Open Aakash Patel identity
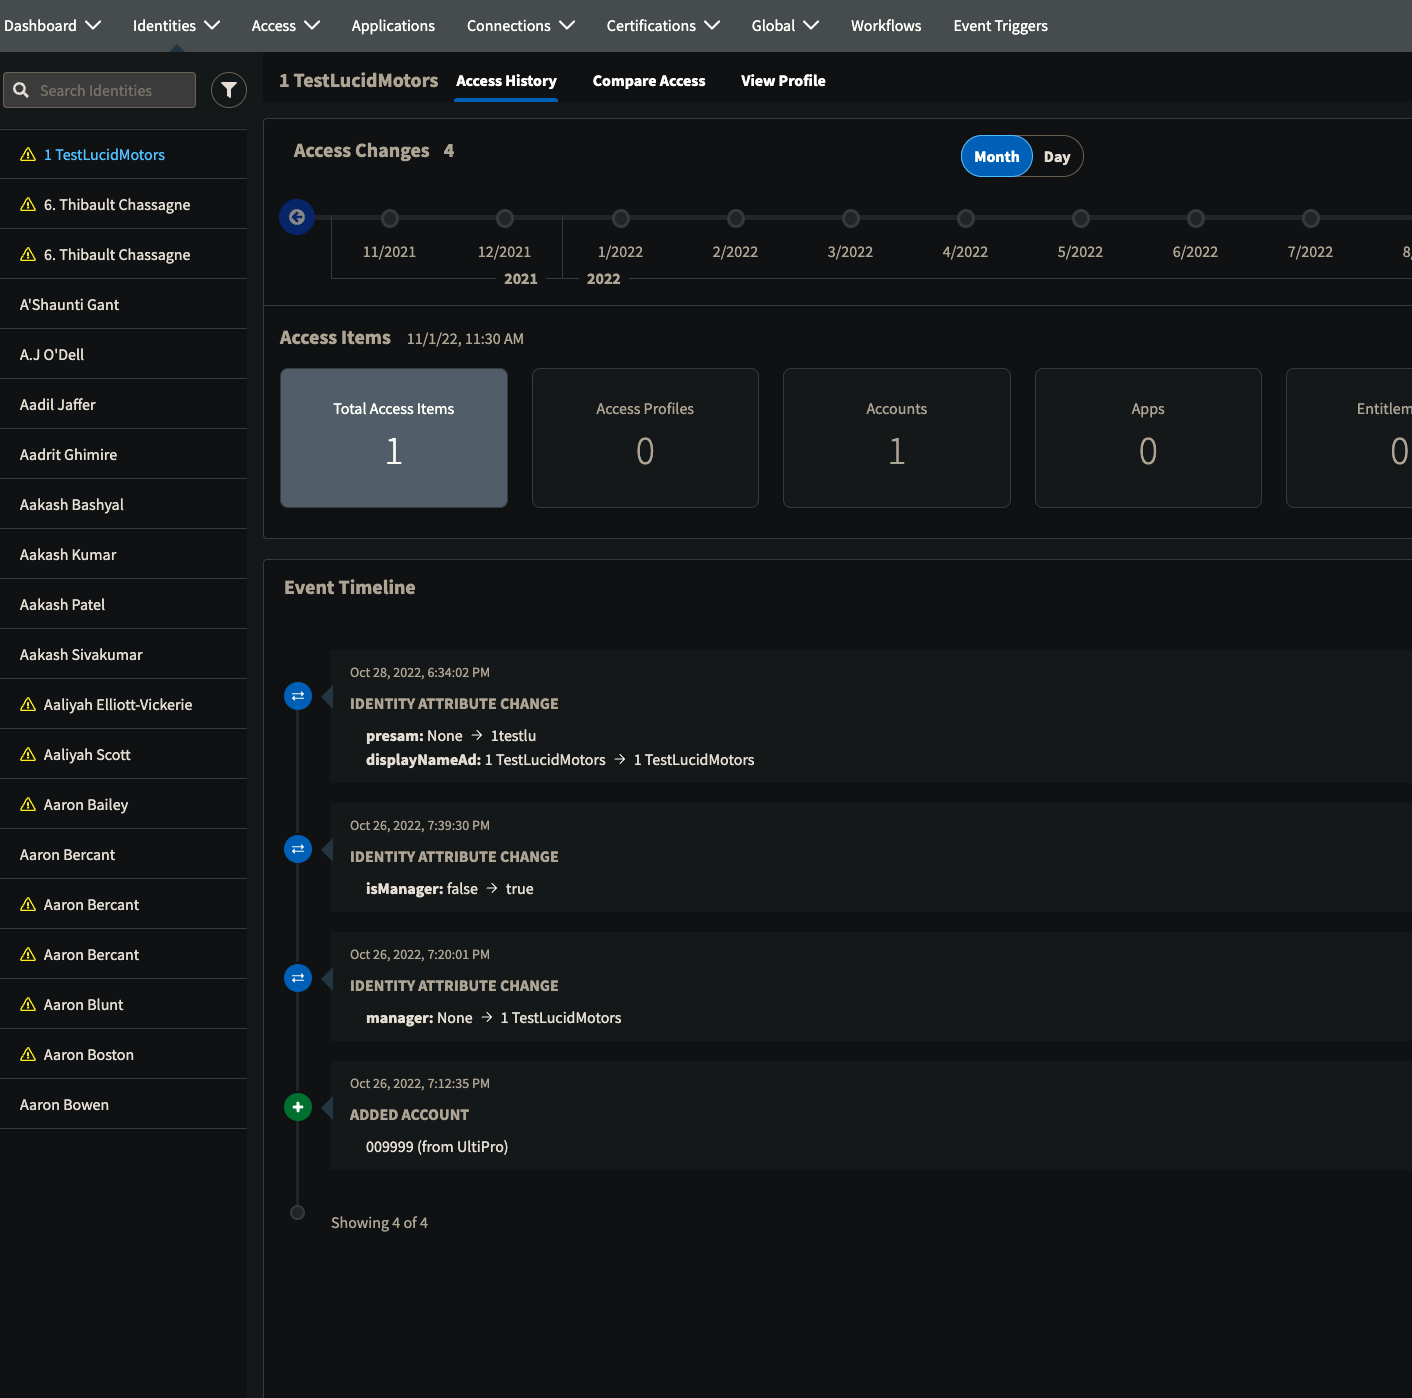Image resolution: width=1412 pixels, height=1398 pixels. 124,604
